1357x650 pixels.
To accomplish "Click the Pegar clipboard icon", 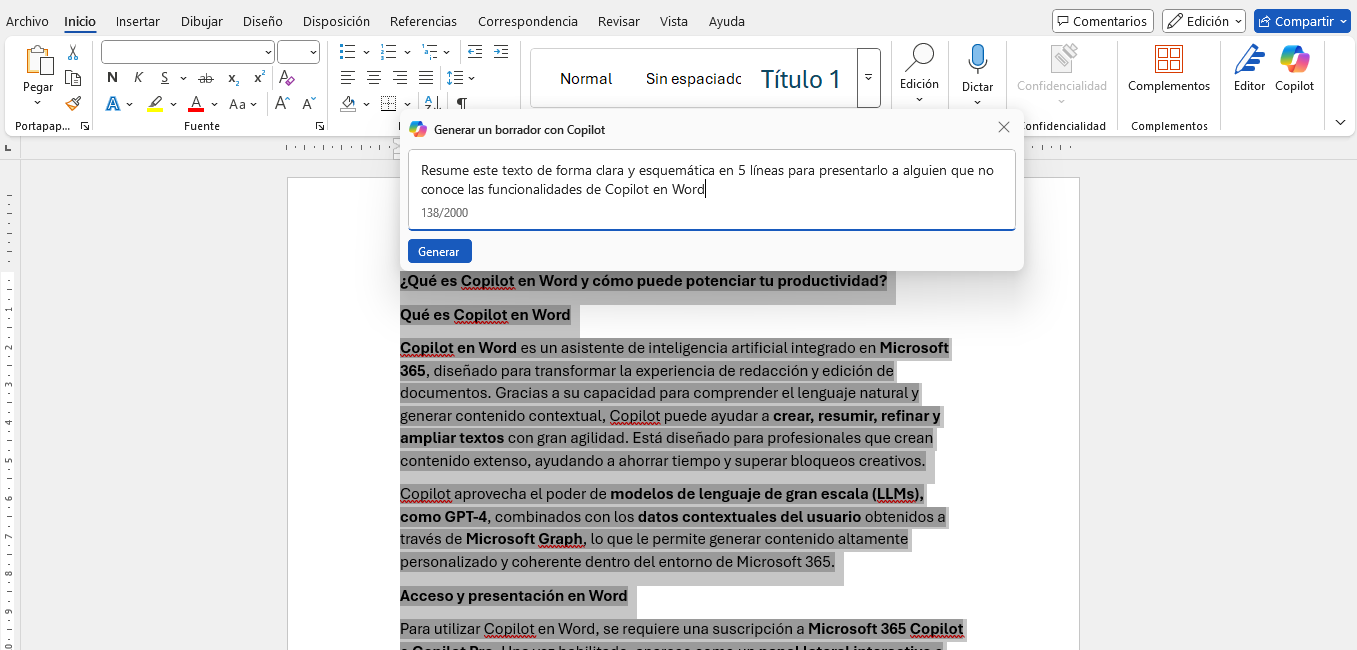I will pyautogui.click(x=38, y=60).
